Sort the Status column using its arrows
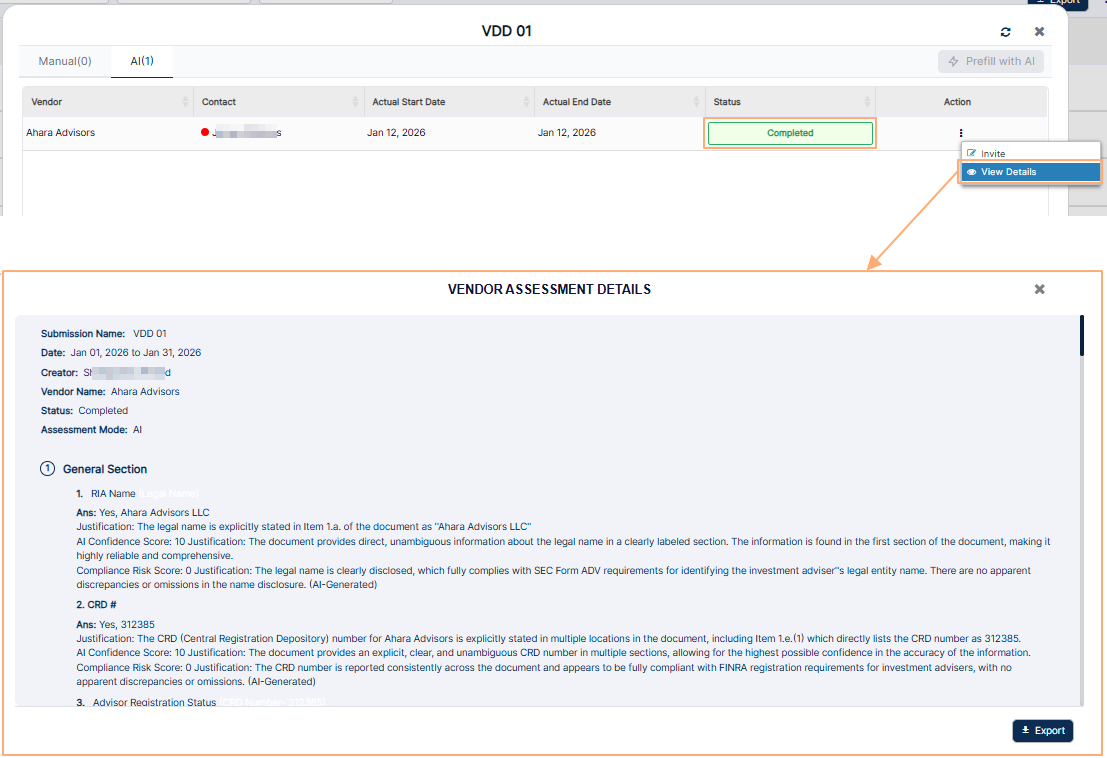Screen dimensions: 1107x758 (x=866, y=102)
